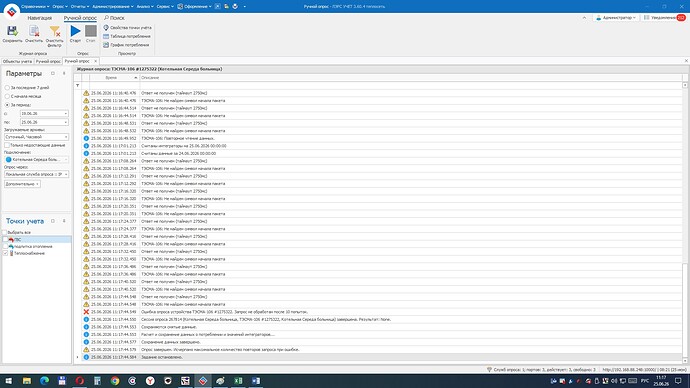690x388 pixels.
Task: Click the Точки учета panel window-mode icon
Action: tap(53, 221)
